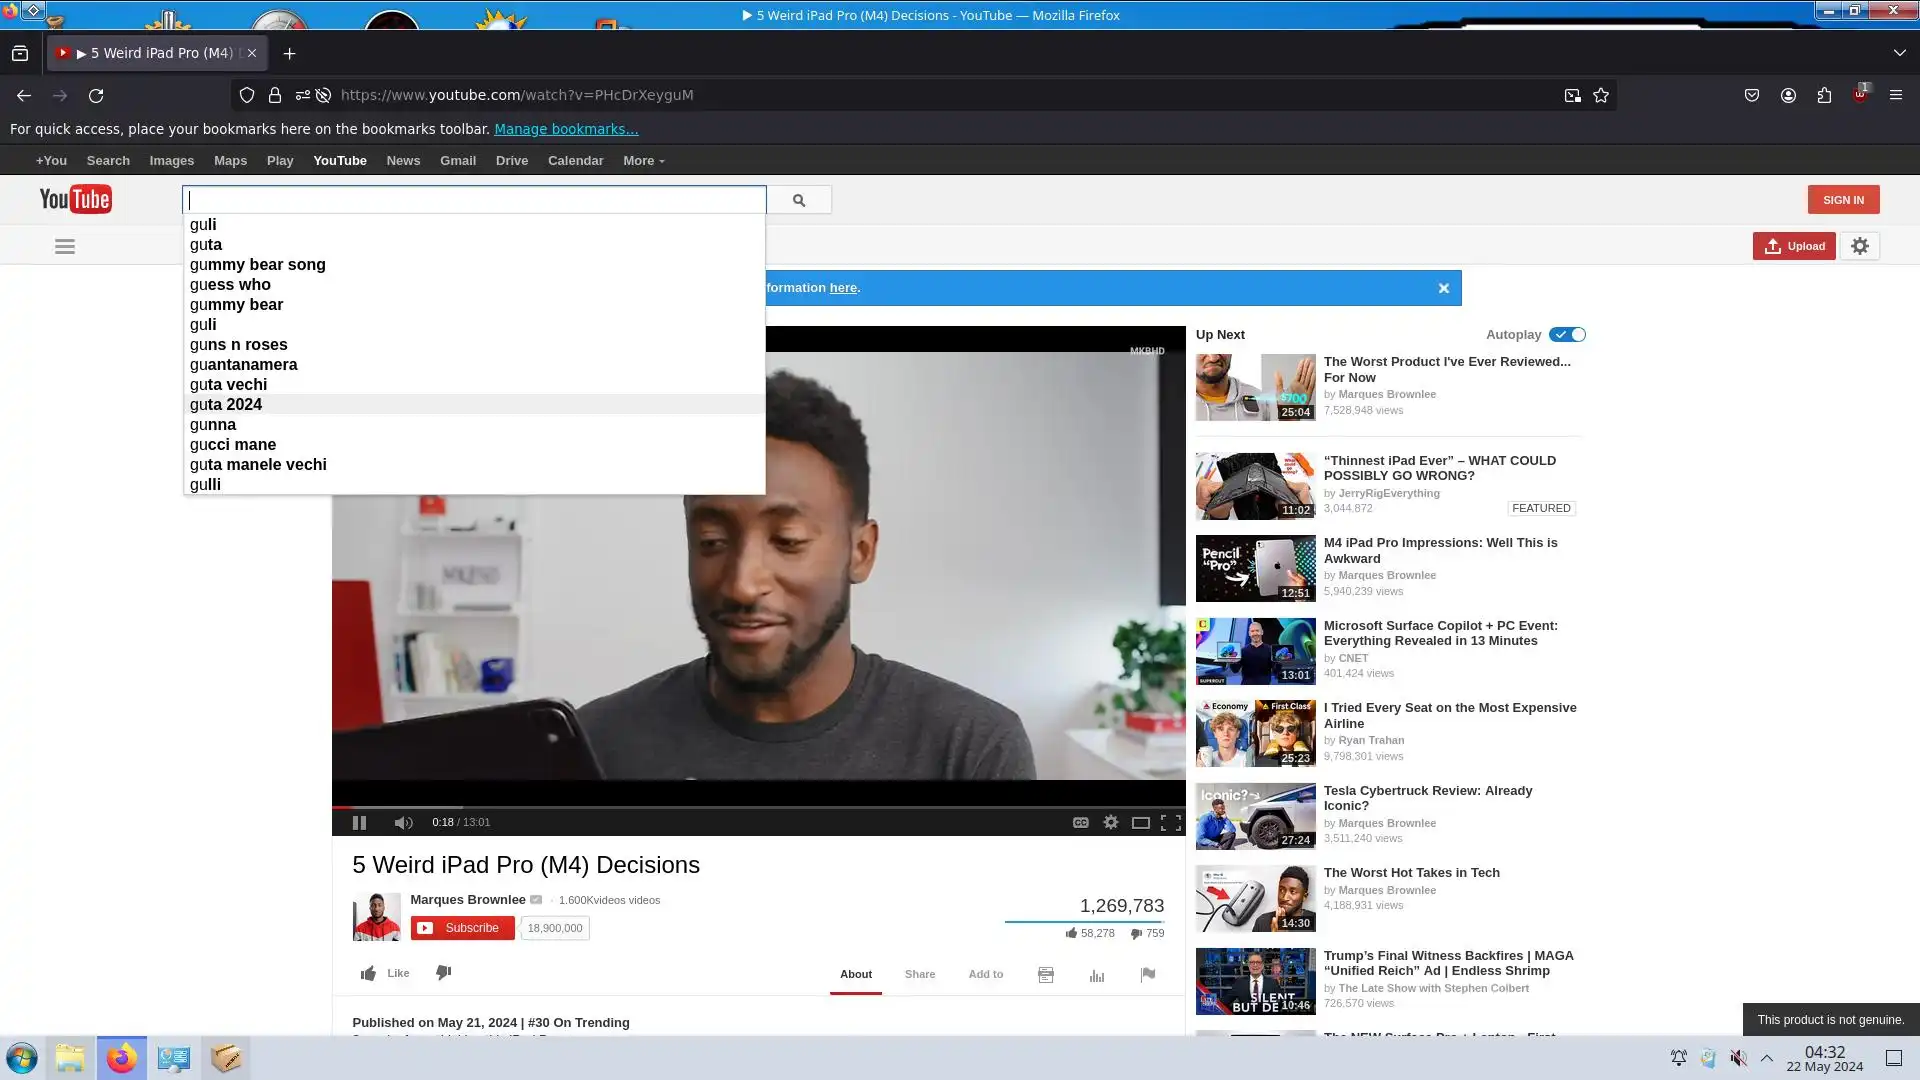Screen dimensions: 1920x1080
Task: Toggle closed captions on video
Action: pos(1080,822)
